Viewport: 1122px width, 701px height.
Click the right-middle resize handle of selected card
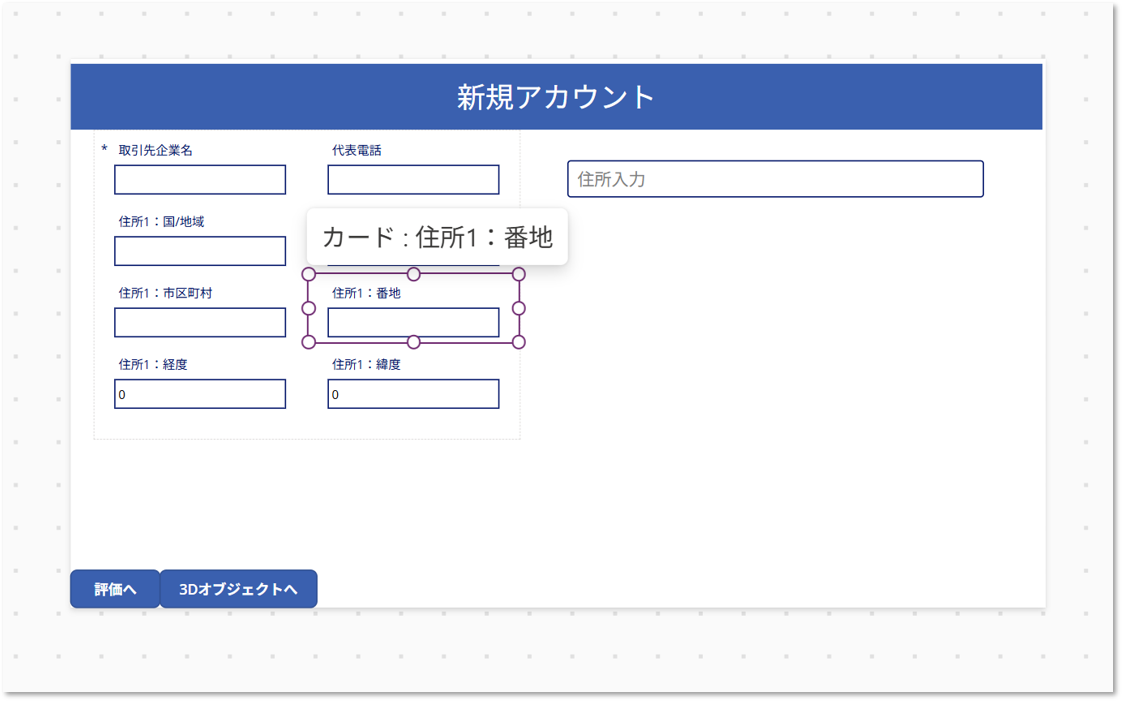click(519, 308)
